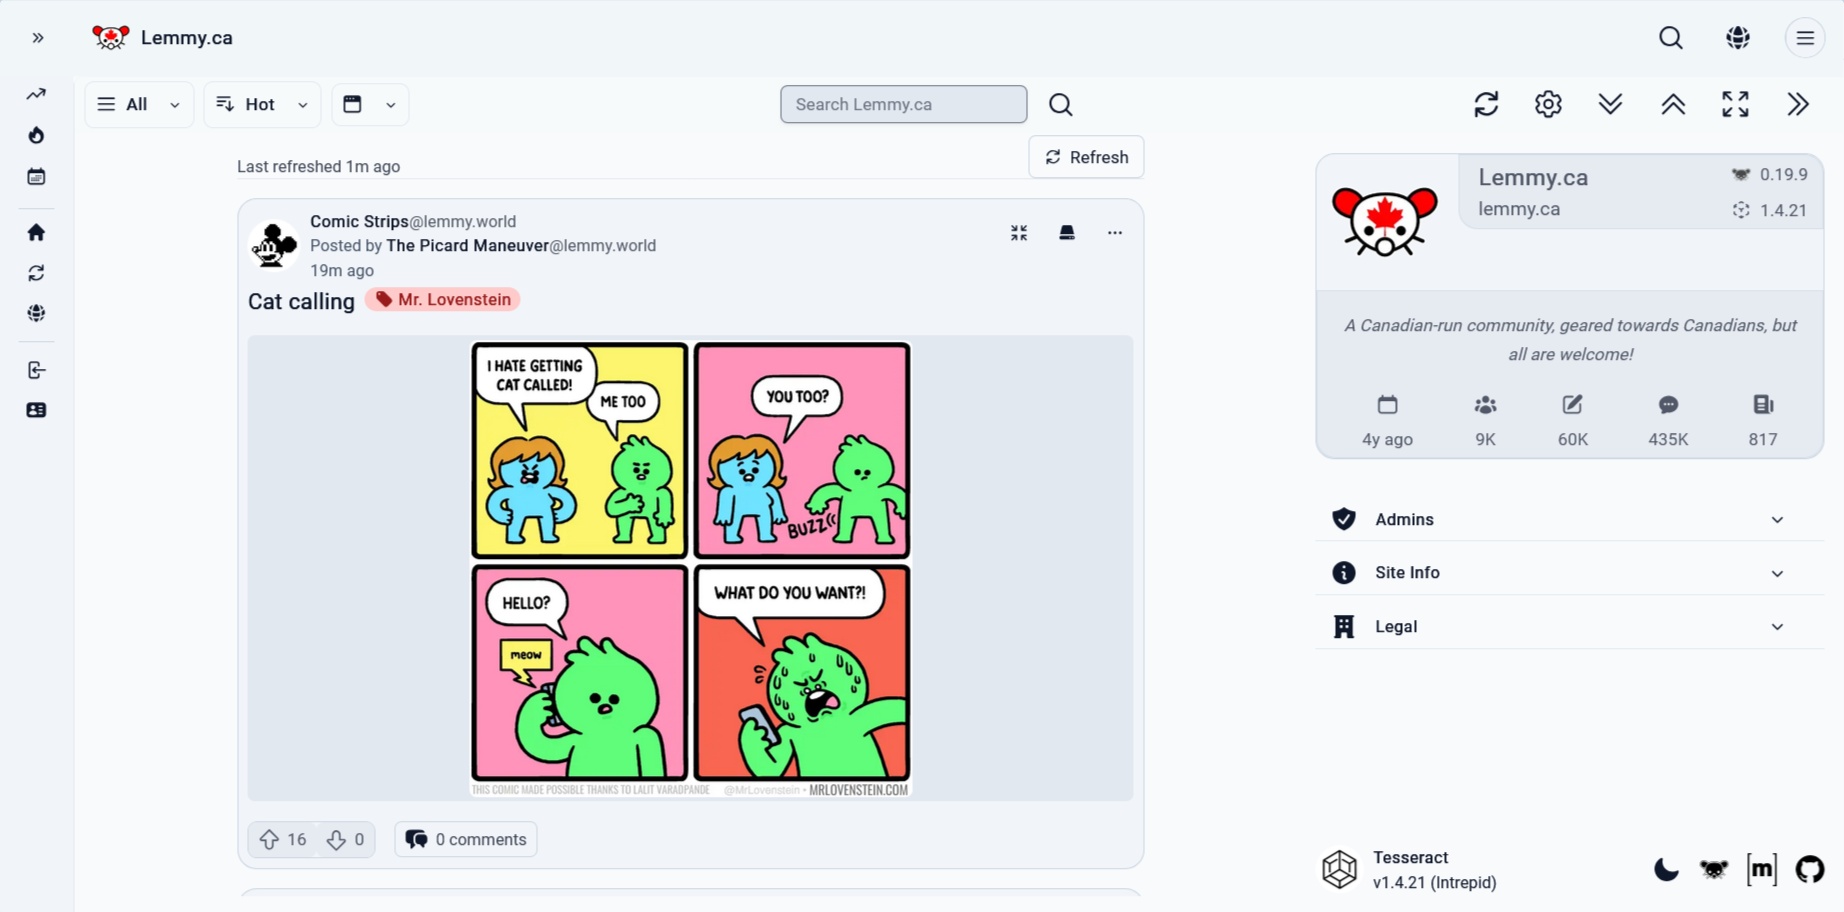Click the posts pencil icon above 60K

click(x=1572, y=405)
